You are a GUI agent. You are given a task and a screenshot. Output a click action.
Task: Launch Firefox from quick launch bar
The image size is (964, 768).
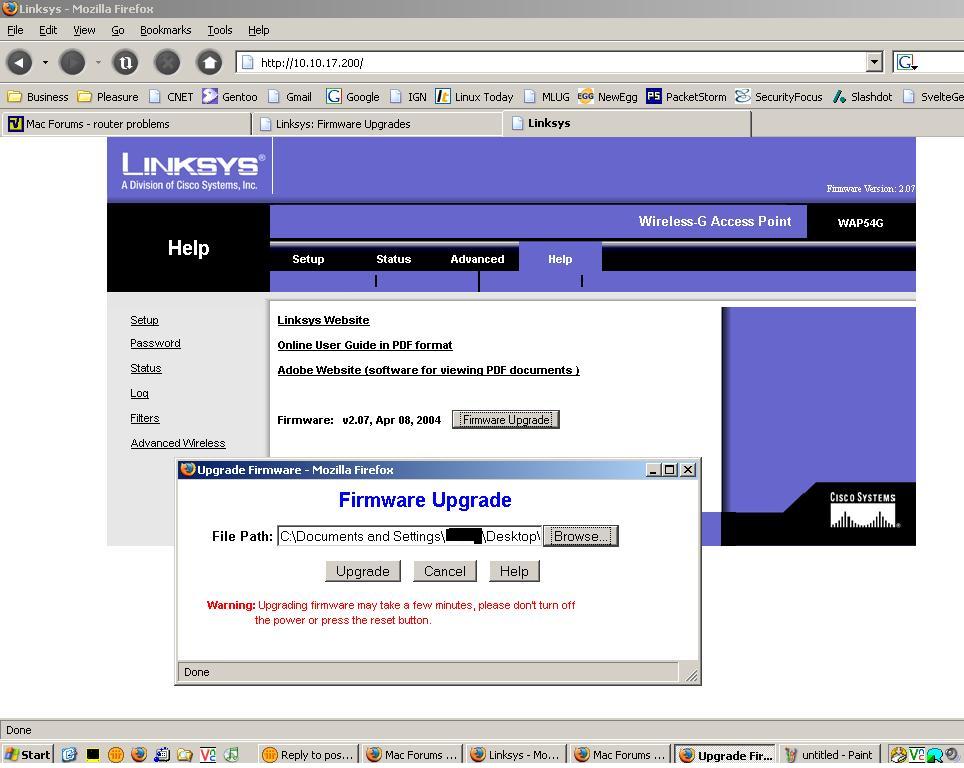pos(139,754)
